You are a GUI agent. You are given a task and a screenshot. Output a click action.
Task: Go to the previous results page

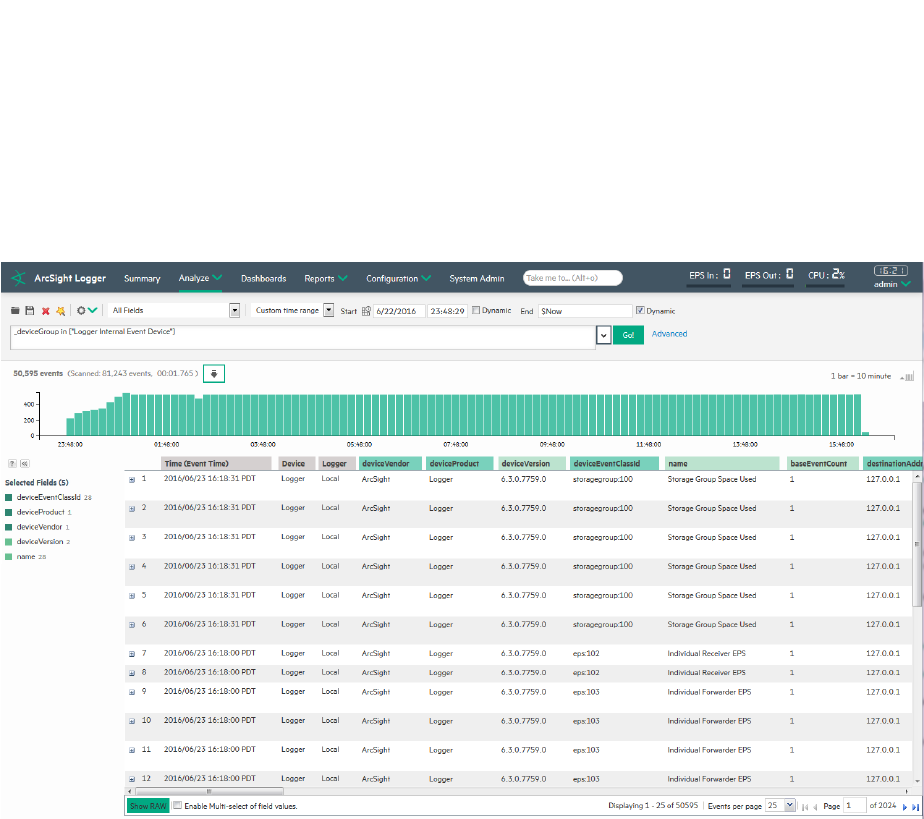click(815, 807)
